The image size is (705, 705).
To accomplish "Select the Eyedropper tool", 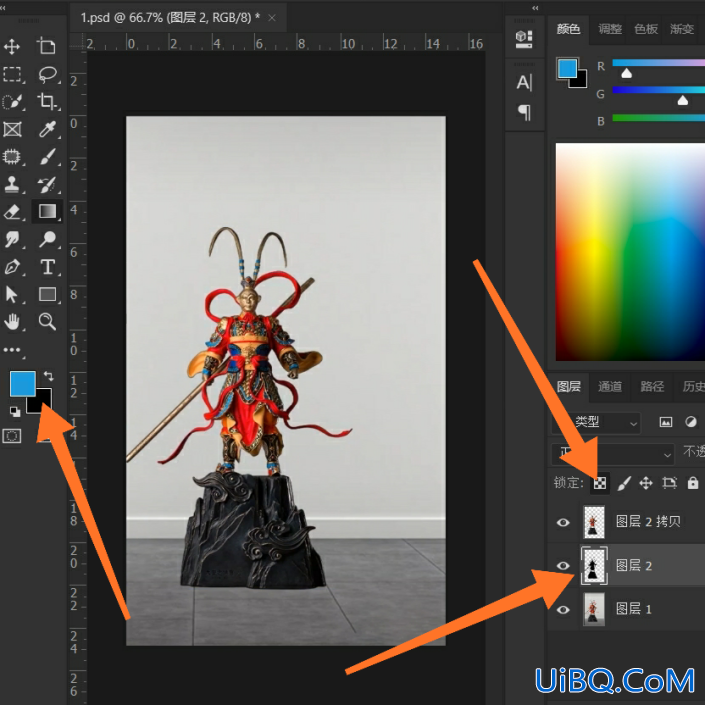I will tap(48, 129).
